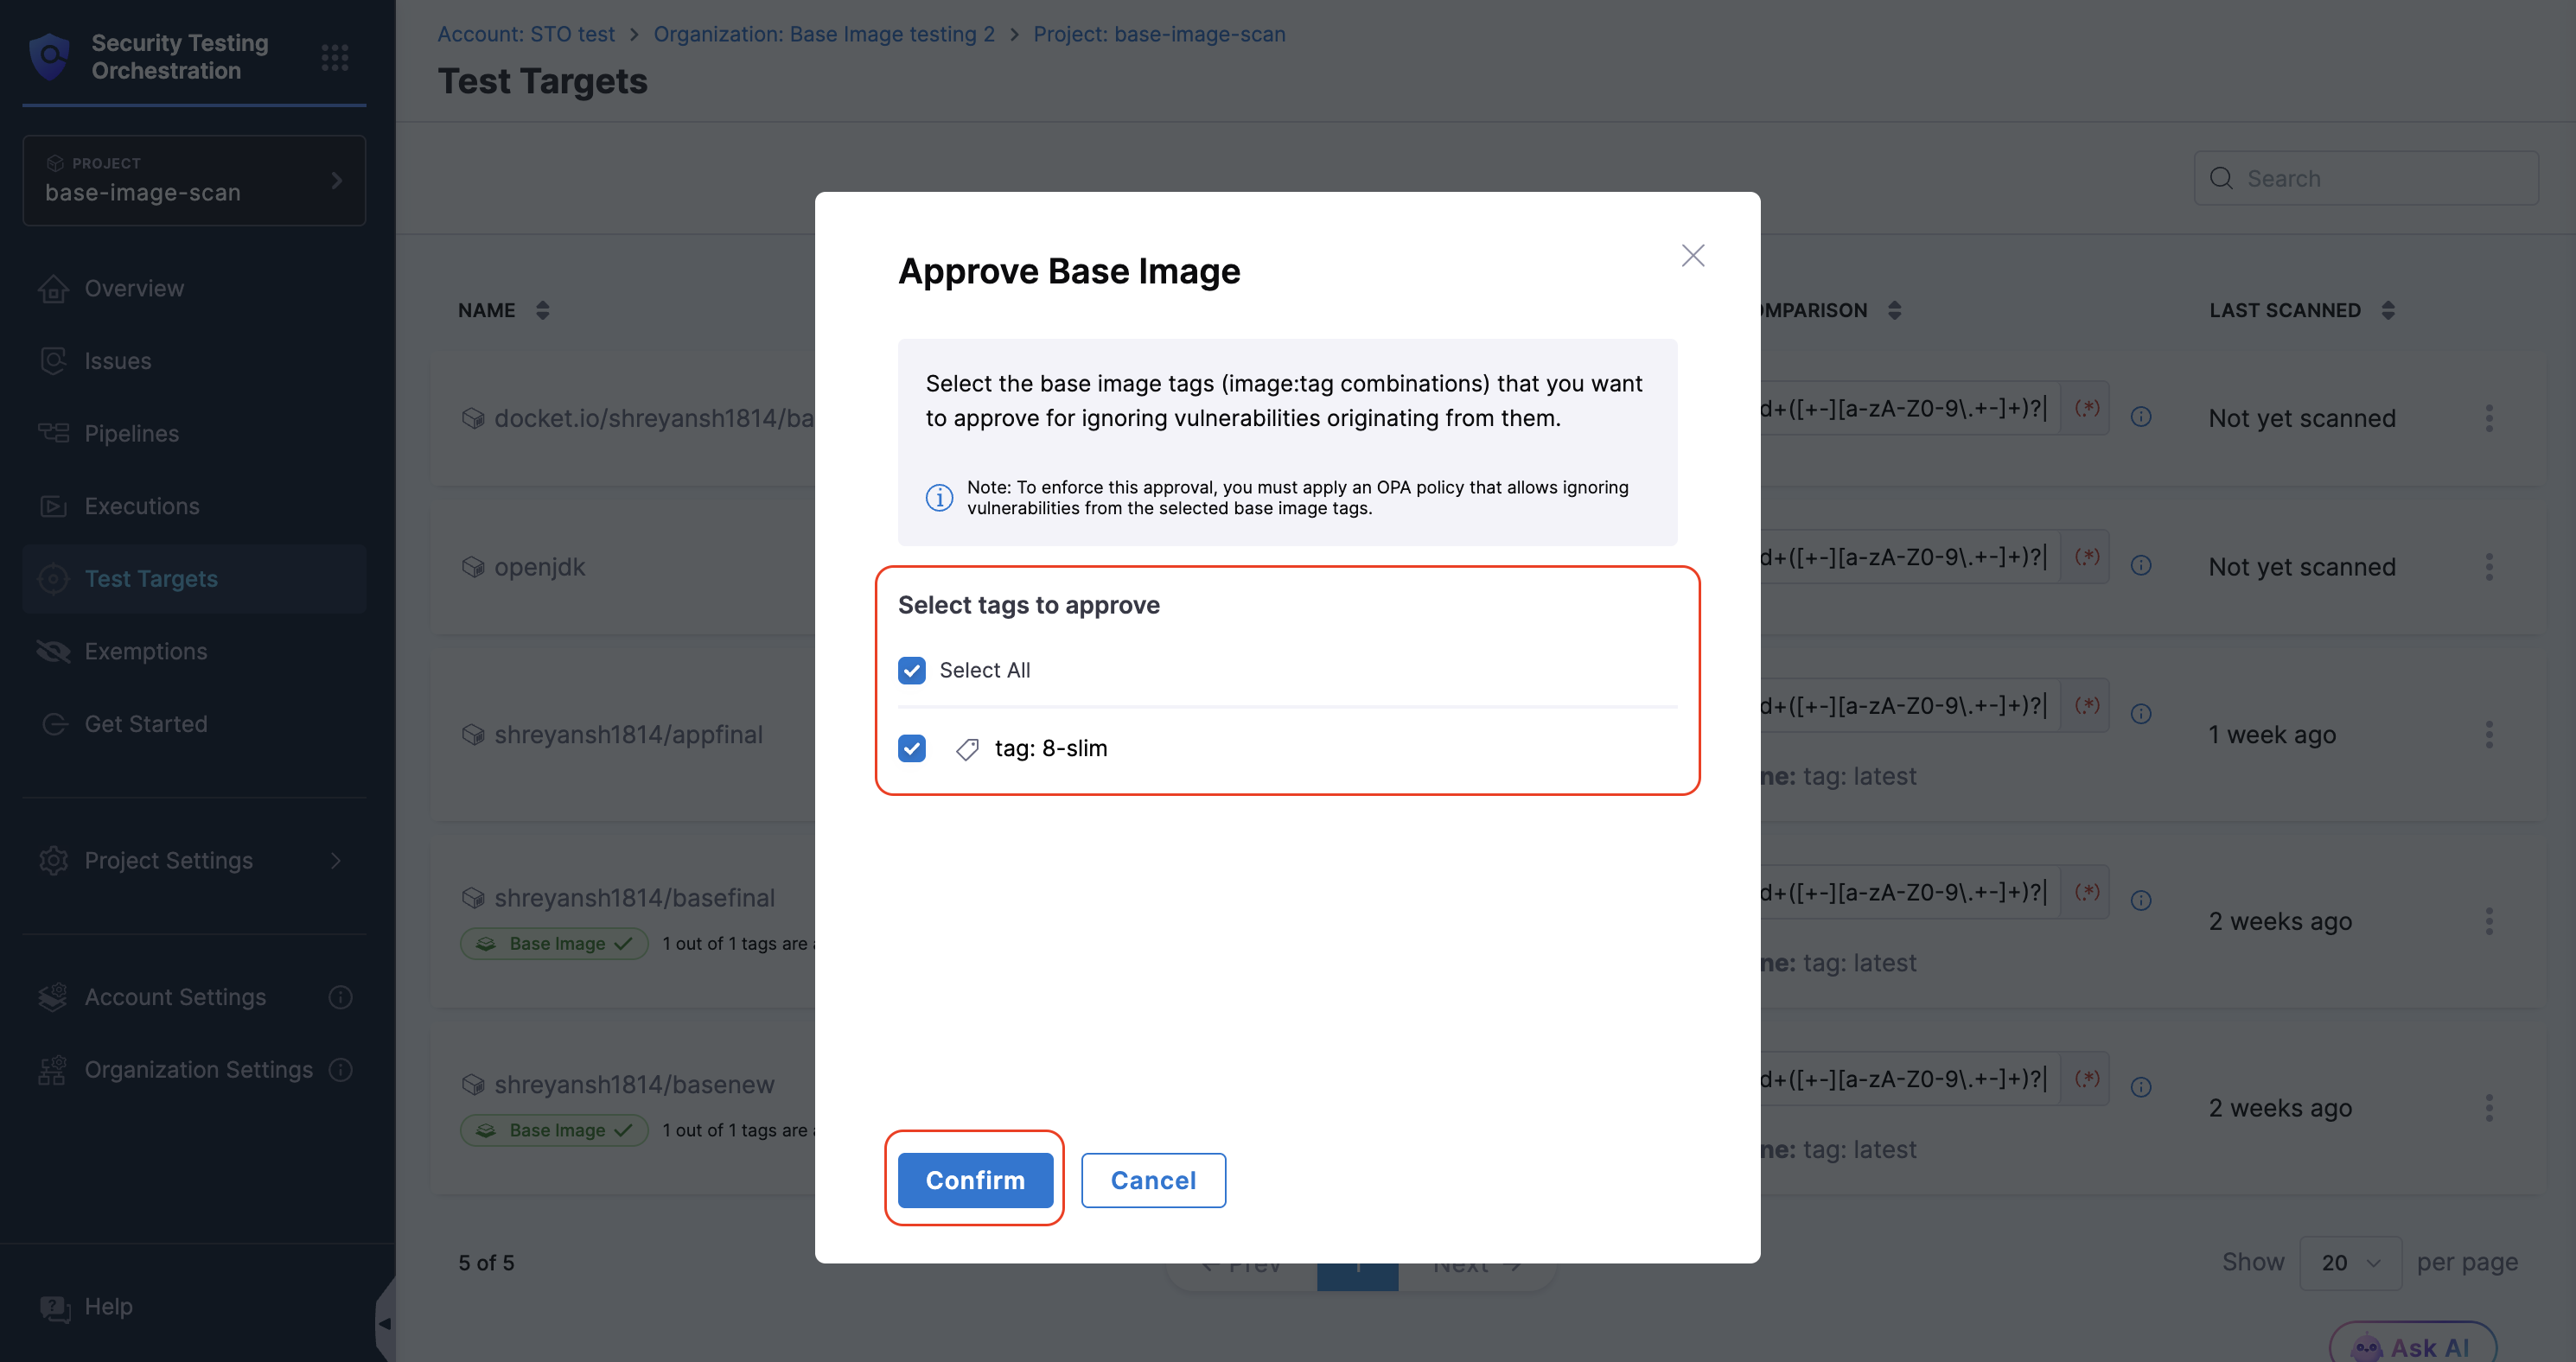Click the Cancel button
The width and height of the screenshot is (2576, 1362).
[x=1152, y=1180]
